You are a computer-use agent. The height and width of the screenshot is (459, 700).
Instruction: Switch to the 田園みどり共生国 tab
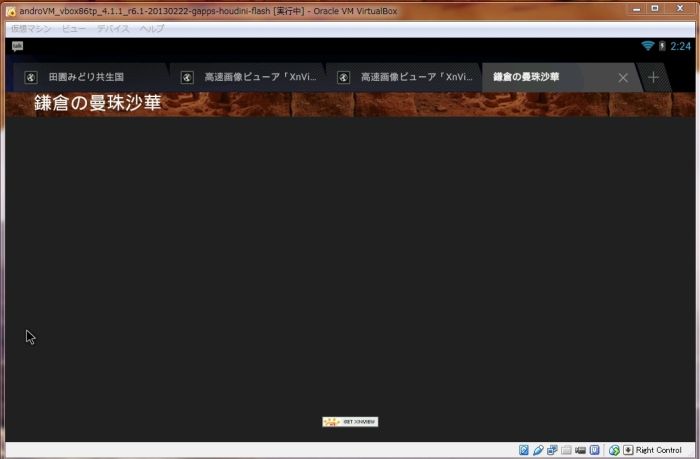pyautogui.click(x=86, y=77)
